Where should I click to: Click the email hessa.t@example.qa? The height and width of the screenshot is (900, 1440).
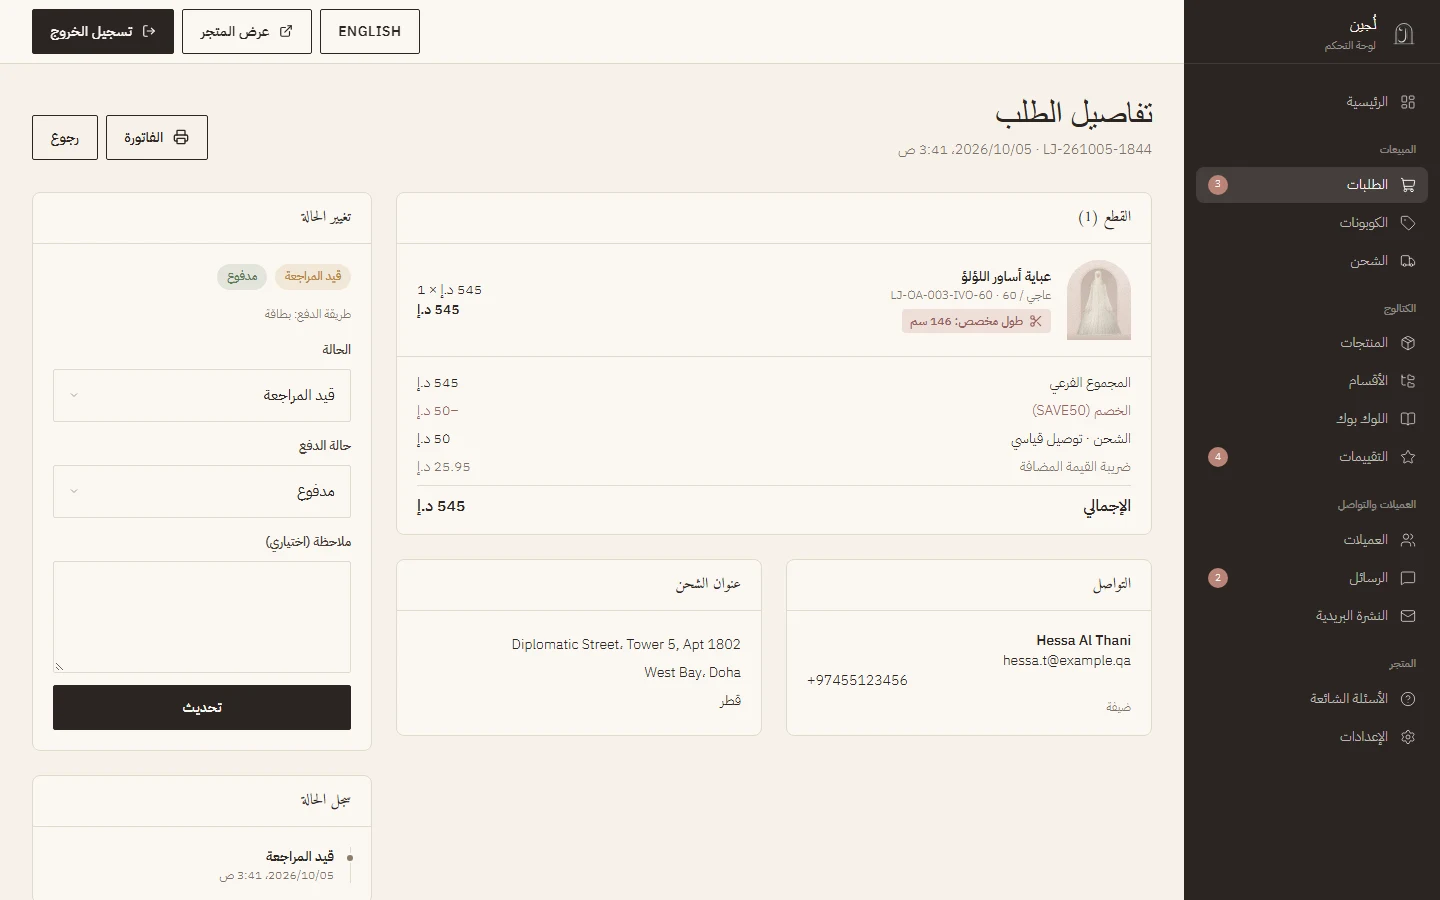(1067, 660)
